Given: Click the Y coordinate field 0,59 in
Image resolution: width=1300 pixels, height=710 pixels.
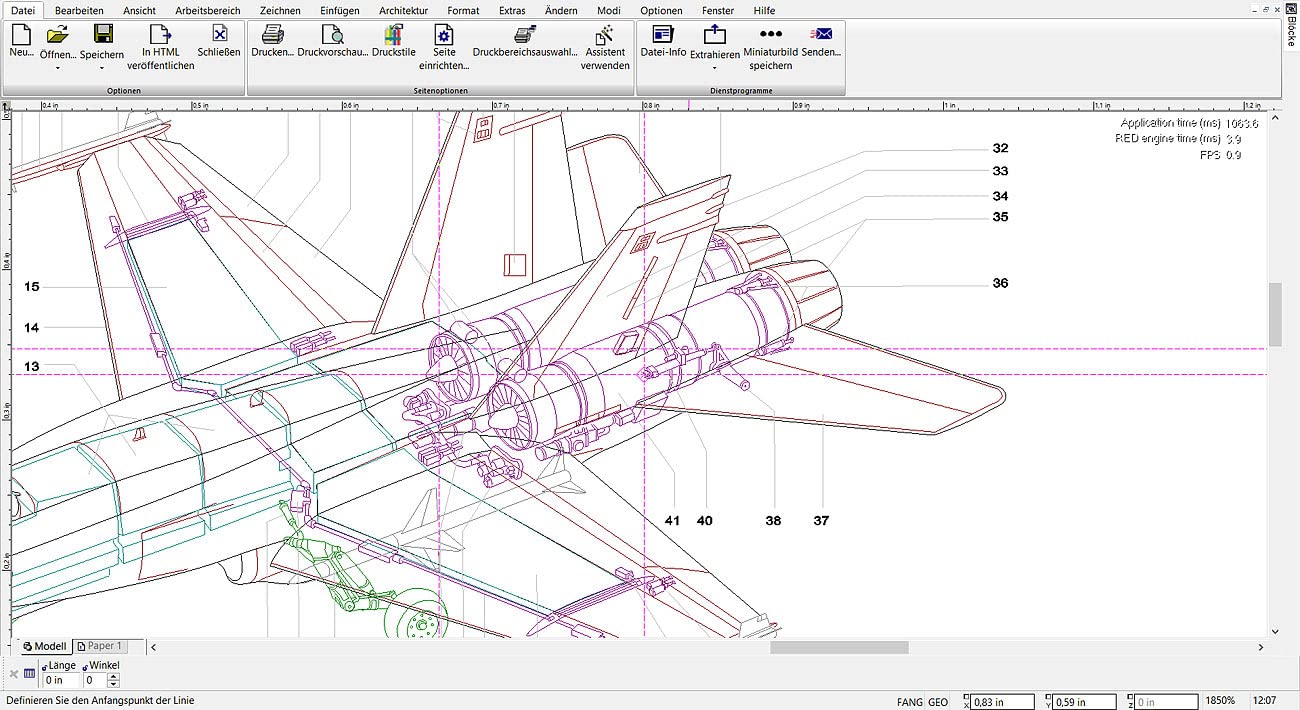Looking at the screenshot, I should tap(1085, 702).
